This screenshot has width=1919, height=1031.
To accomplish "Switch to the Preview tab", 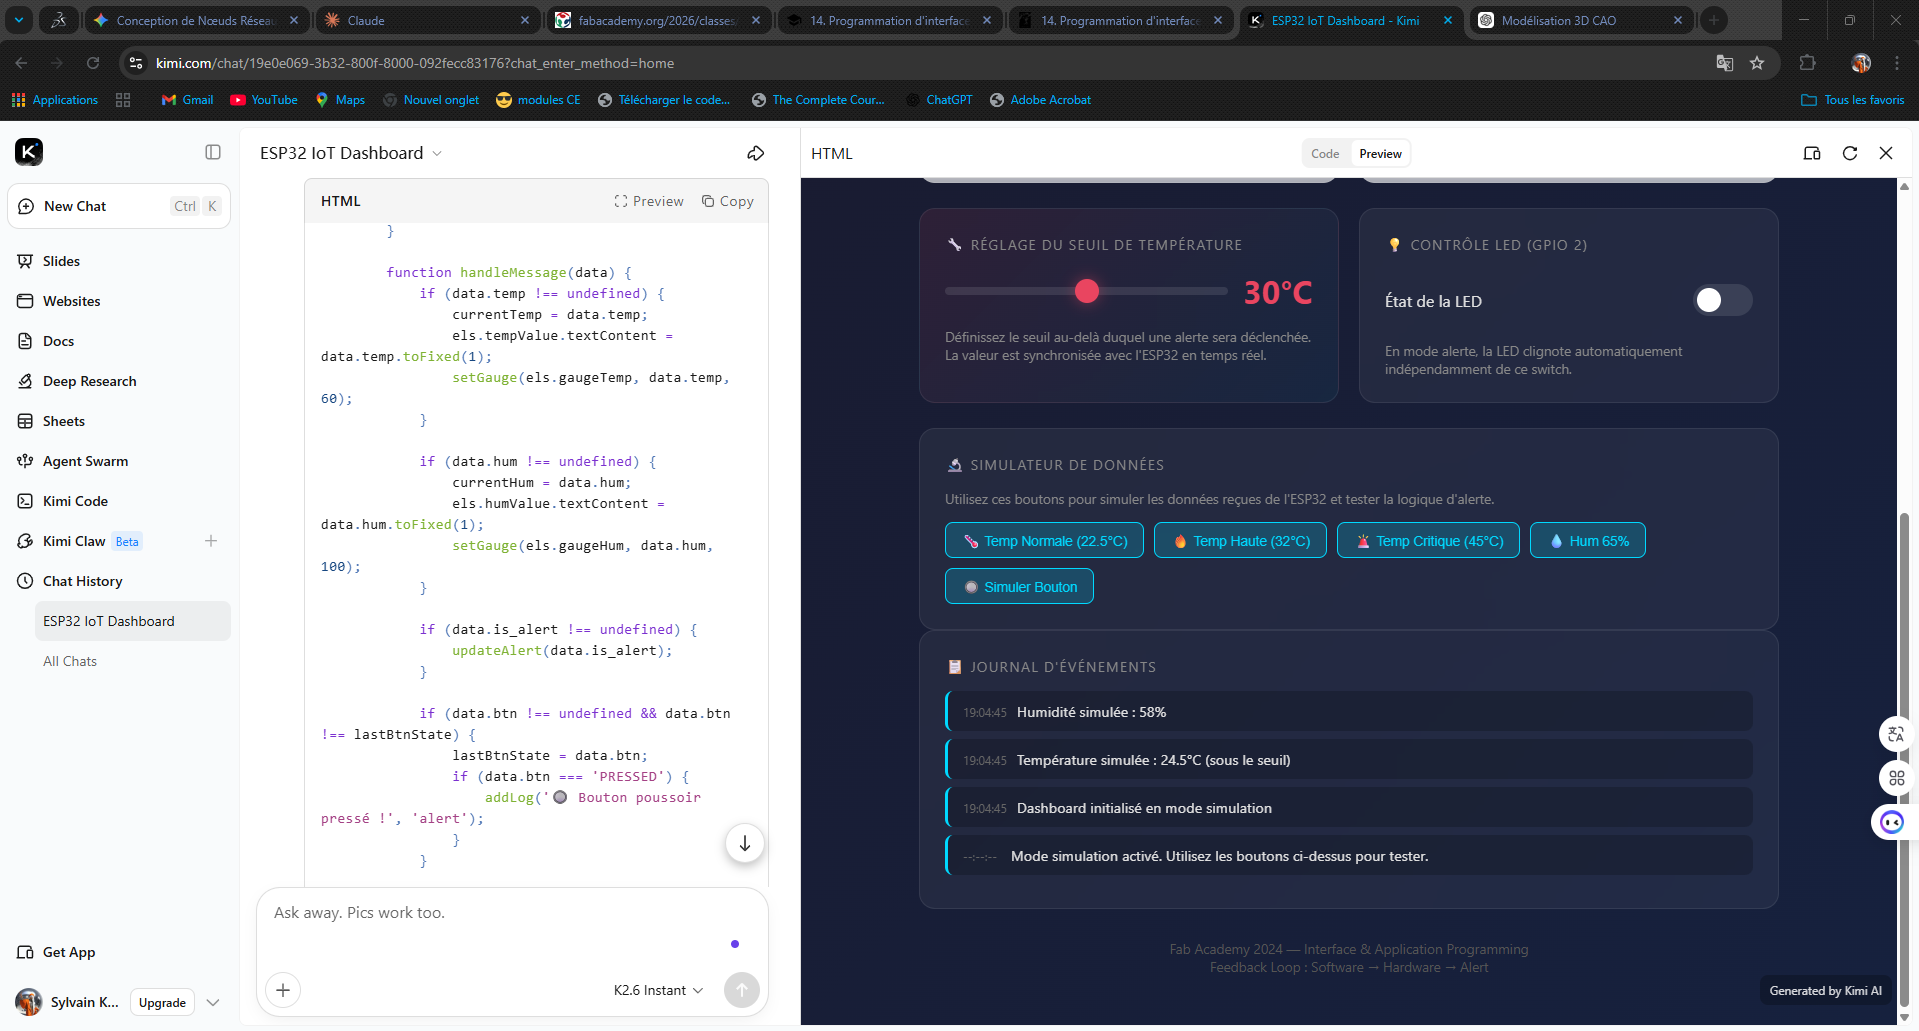I will point(1380,153).
